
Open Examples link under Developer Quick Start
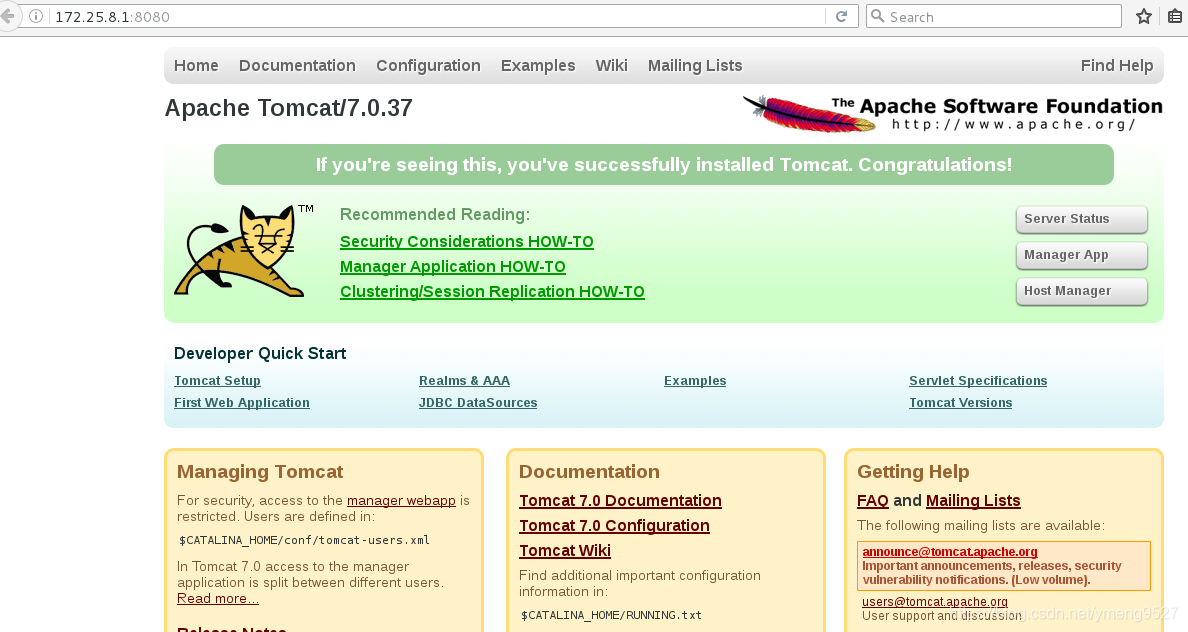[695, 381]
